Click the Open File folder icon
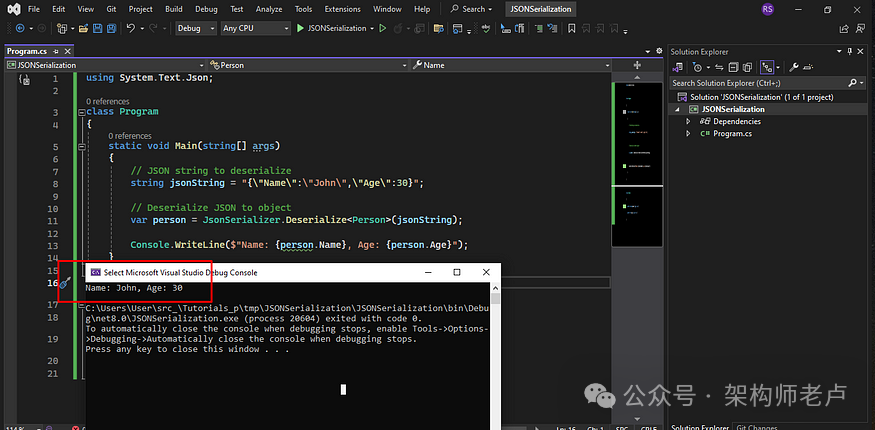This screenshot has height=430, width=875. [84, 28]
